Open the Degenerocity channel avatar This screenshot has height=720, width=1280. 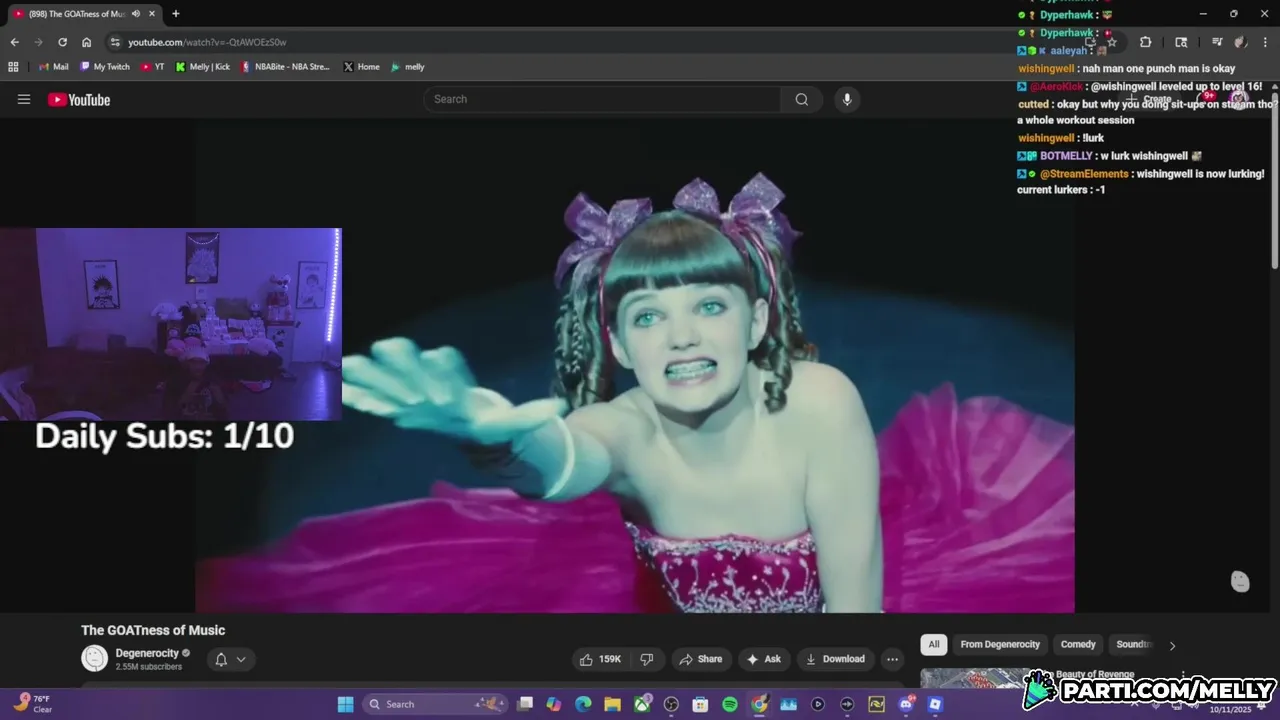click(x=94, y=658)
